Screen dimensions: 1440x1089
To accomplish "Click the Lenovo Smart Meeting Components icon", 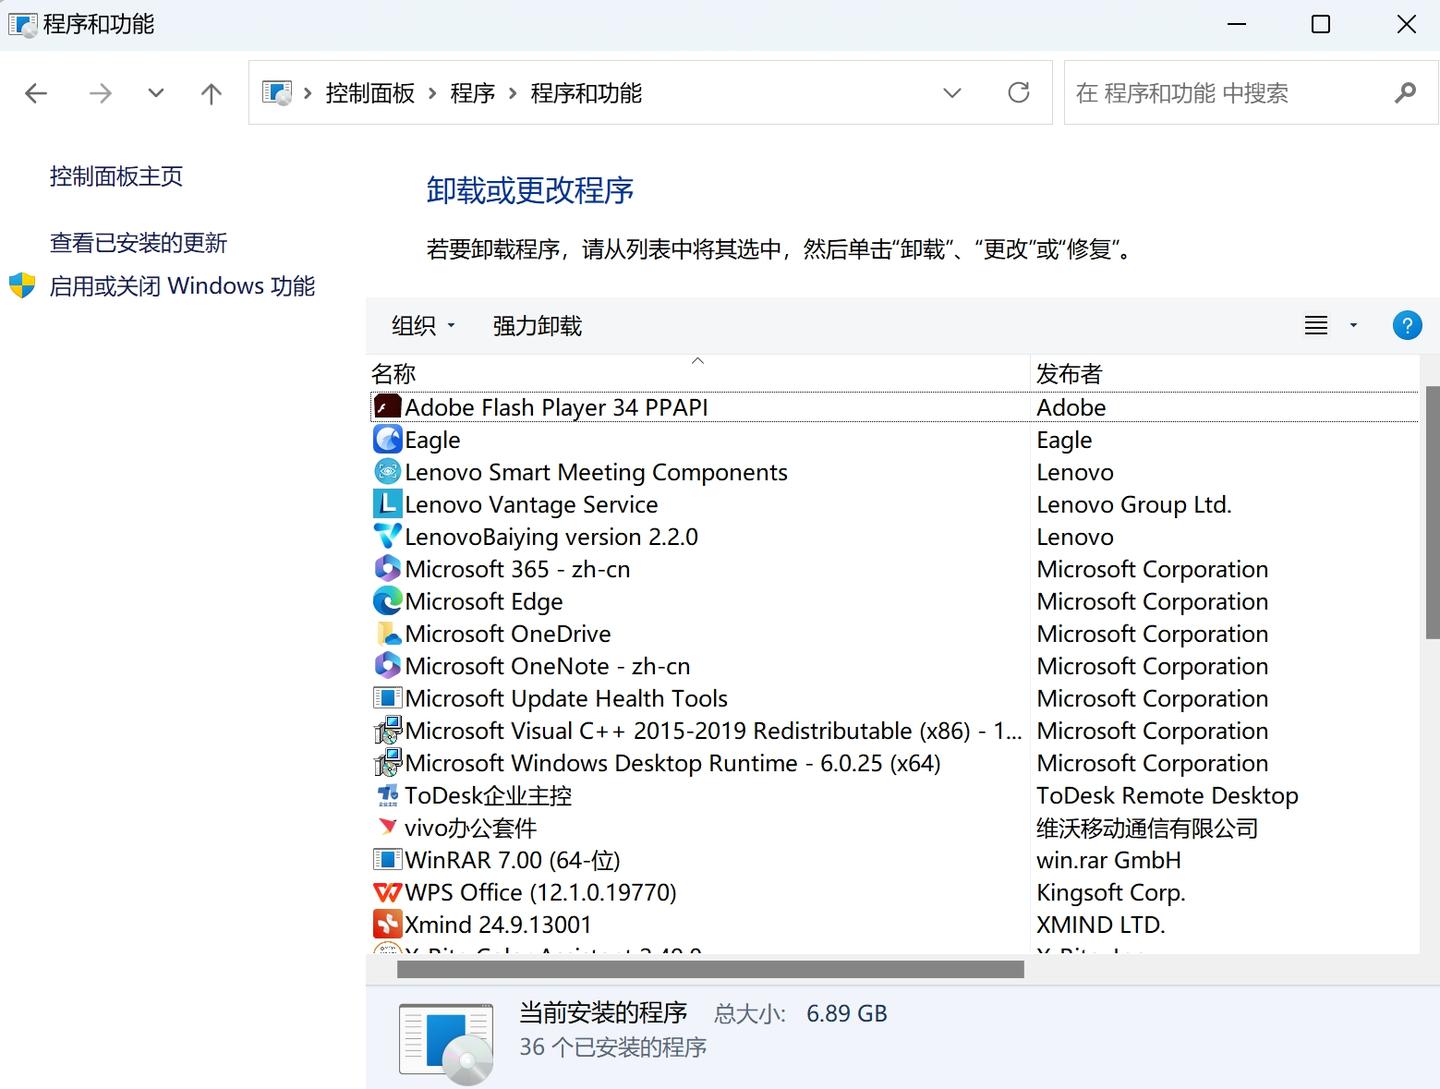I will (387, 471).
